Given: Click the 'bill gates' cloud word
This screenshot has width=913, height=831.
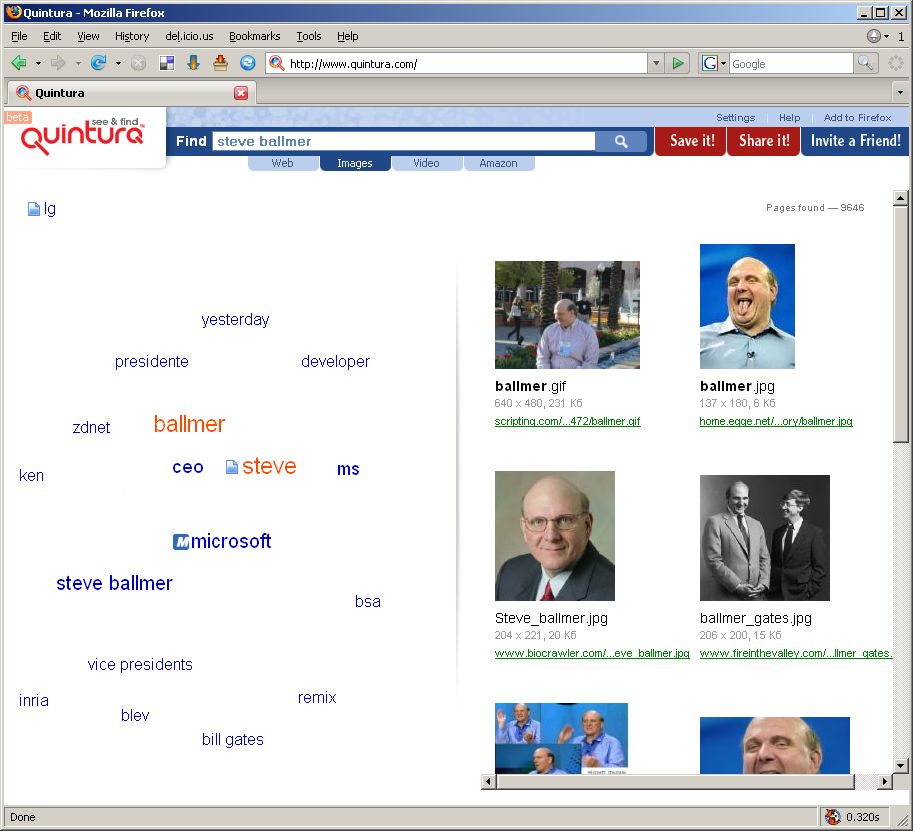Looking at the screenshot, I should (x=232, y=740).
